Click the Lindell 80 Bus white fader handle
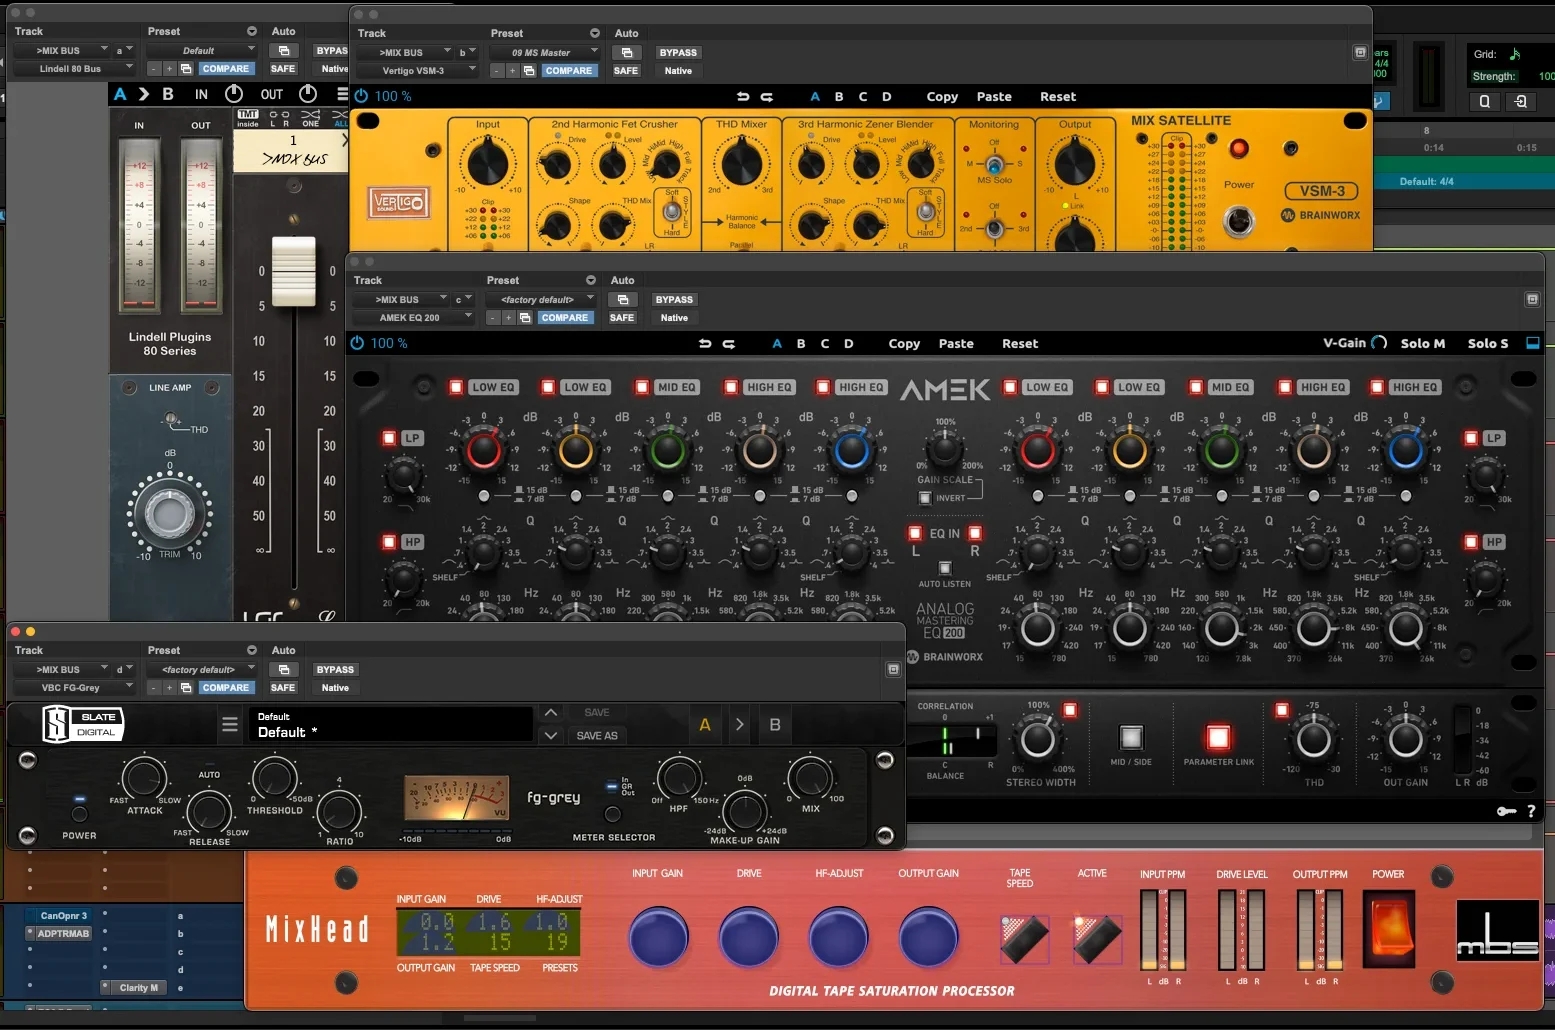This screenshot has height=1030, width=1555. pyautogui.click(x=294, y=272)
